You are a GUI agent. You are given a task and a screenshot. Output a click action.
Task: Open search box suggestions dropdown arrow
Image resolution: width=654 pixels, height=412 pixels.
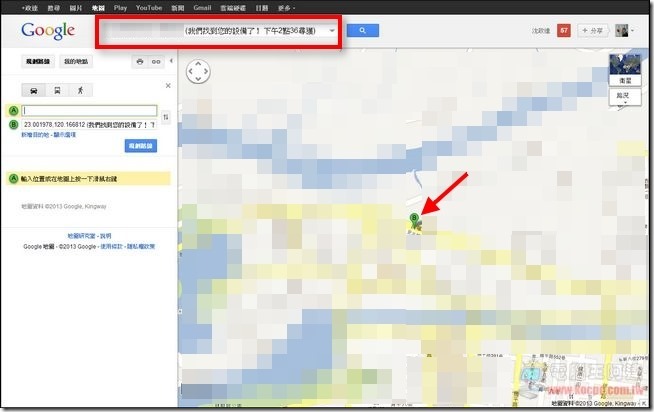(x=332, y=30)
